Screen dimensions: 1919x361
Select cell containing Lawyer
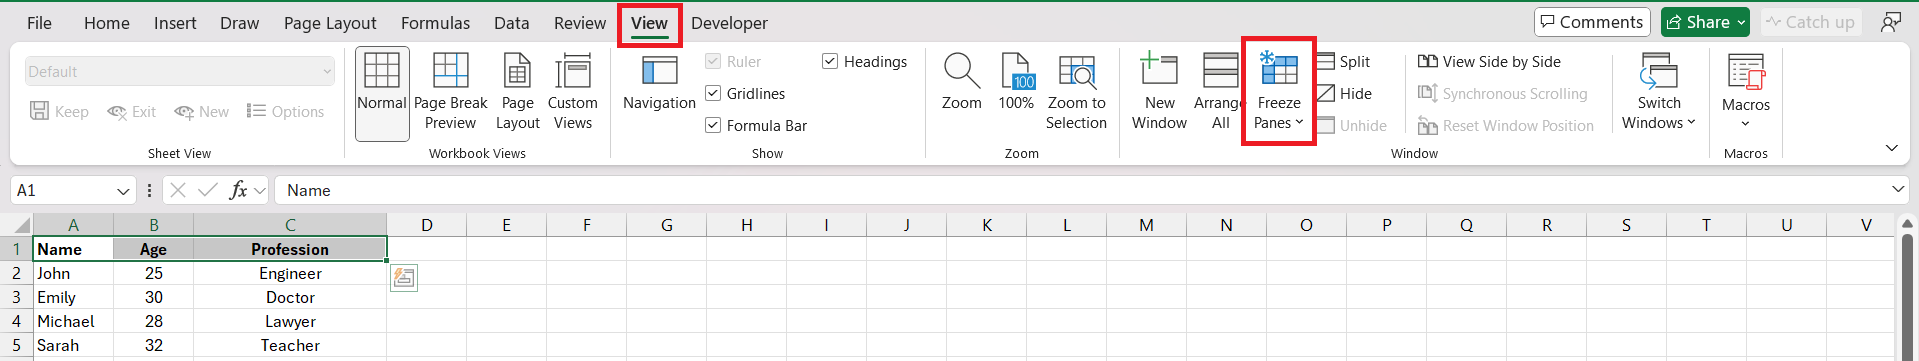[x=290, y=321]
